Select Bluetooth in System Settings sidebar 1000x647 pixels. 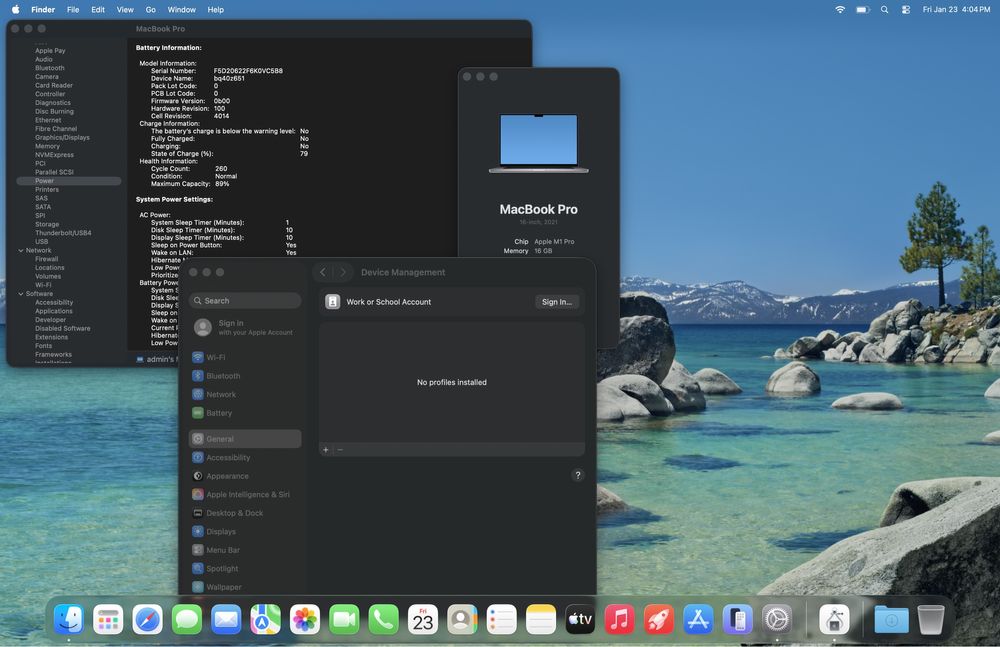click(x=246, y=376)
